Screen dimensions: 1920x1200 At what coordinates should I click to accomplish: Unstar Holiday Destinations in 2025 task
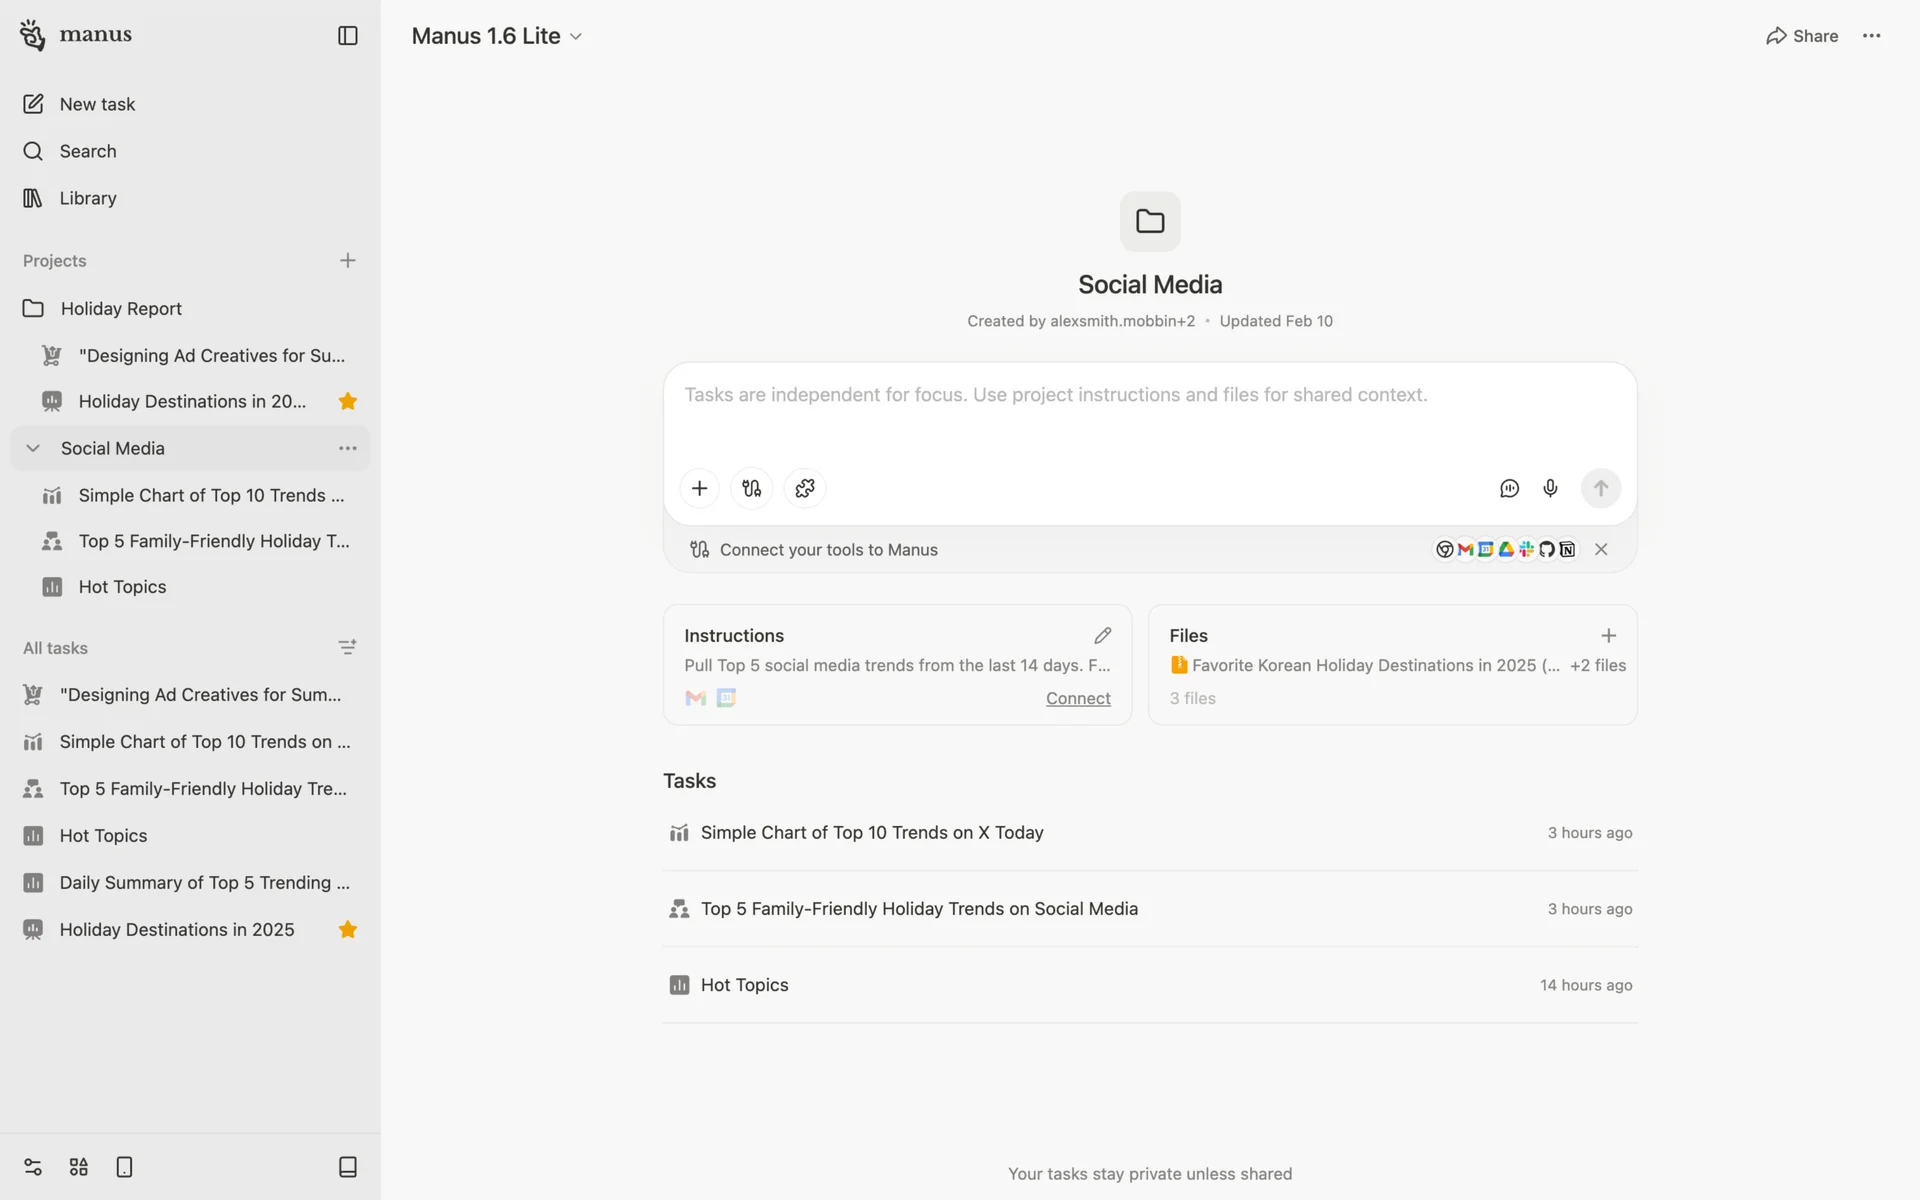(x=347, y=930)
